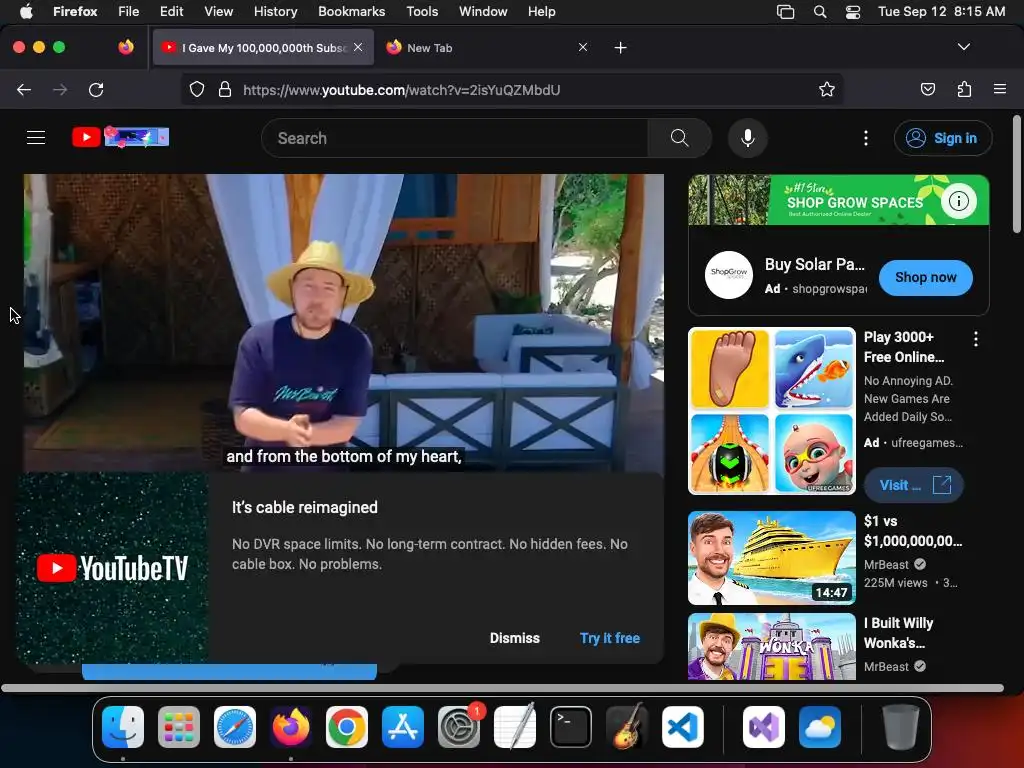The height and width of the screenshot is (768, 1024).
Task: Open Terminal from the Dock
Action: click(571, 727)
